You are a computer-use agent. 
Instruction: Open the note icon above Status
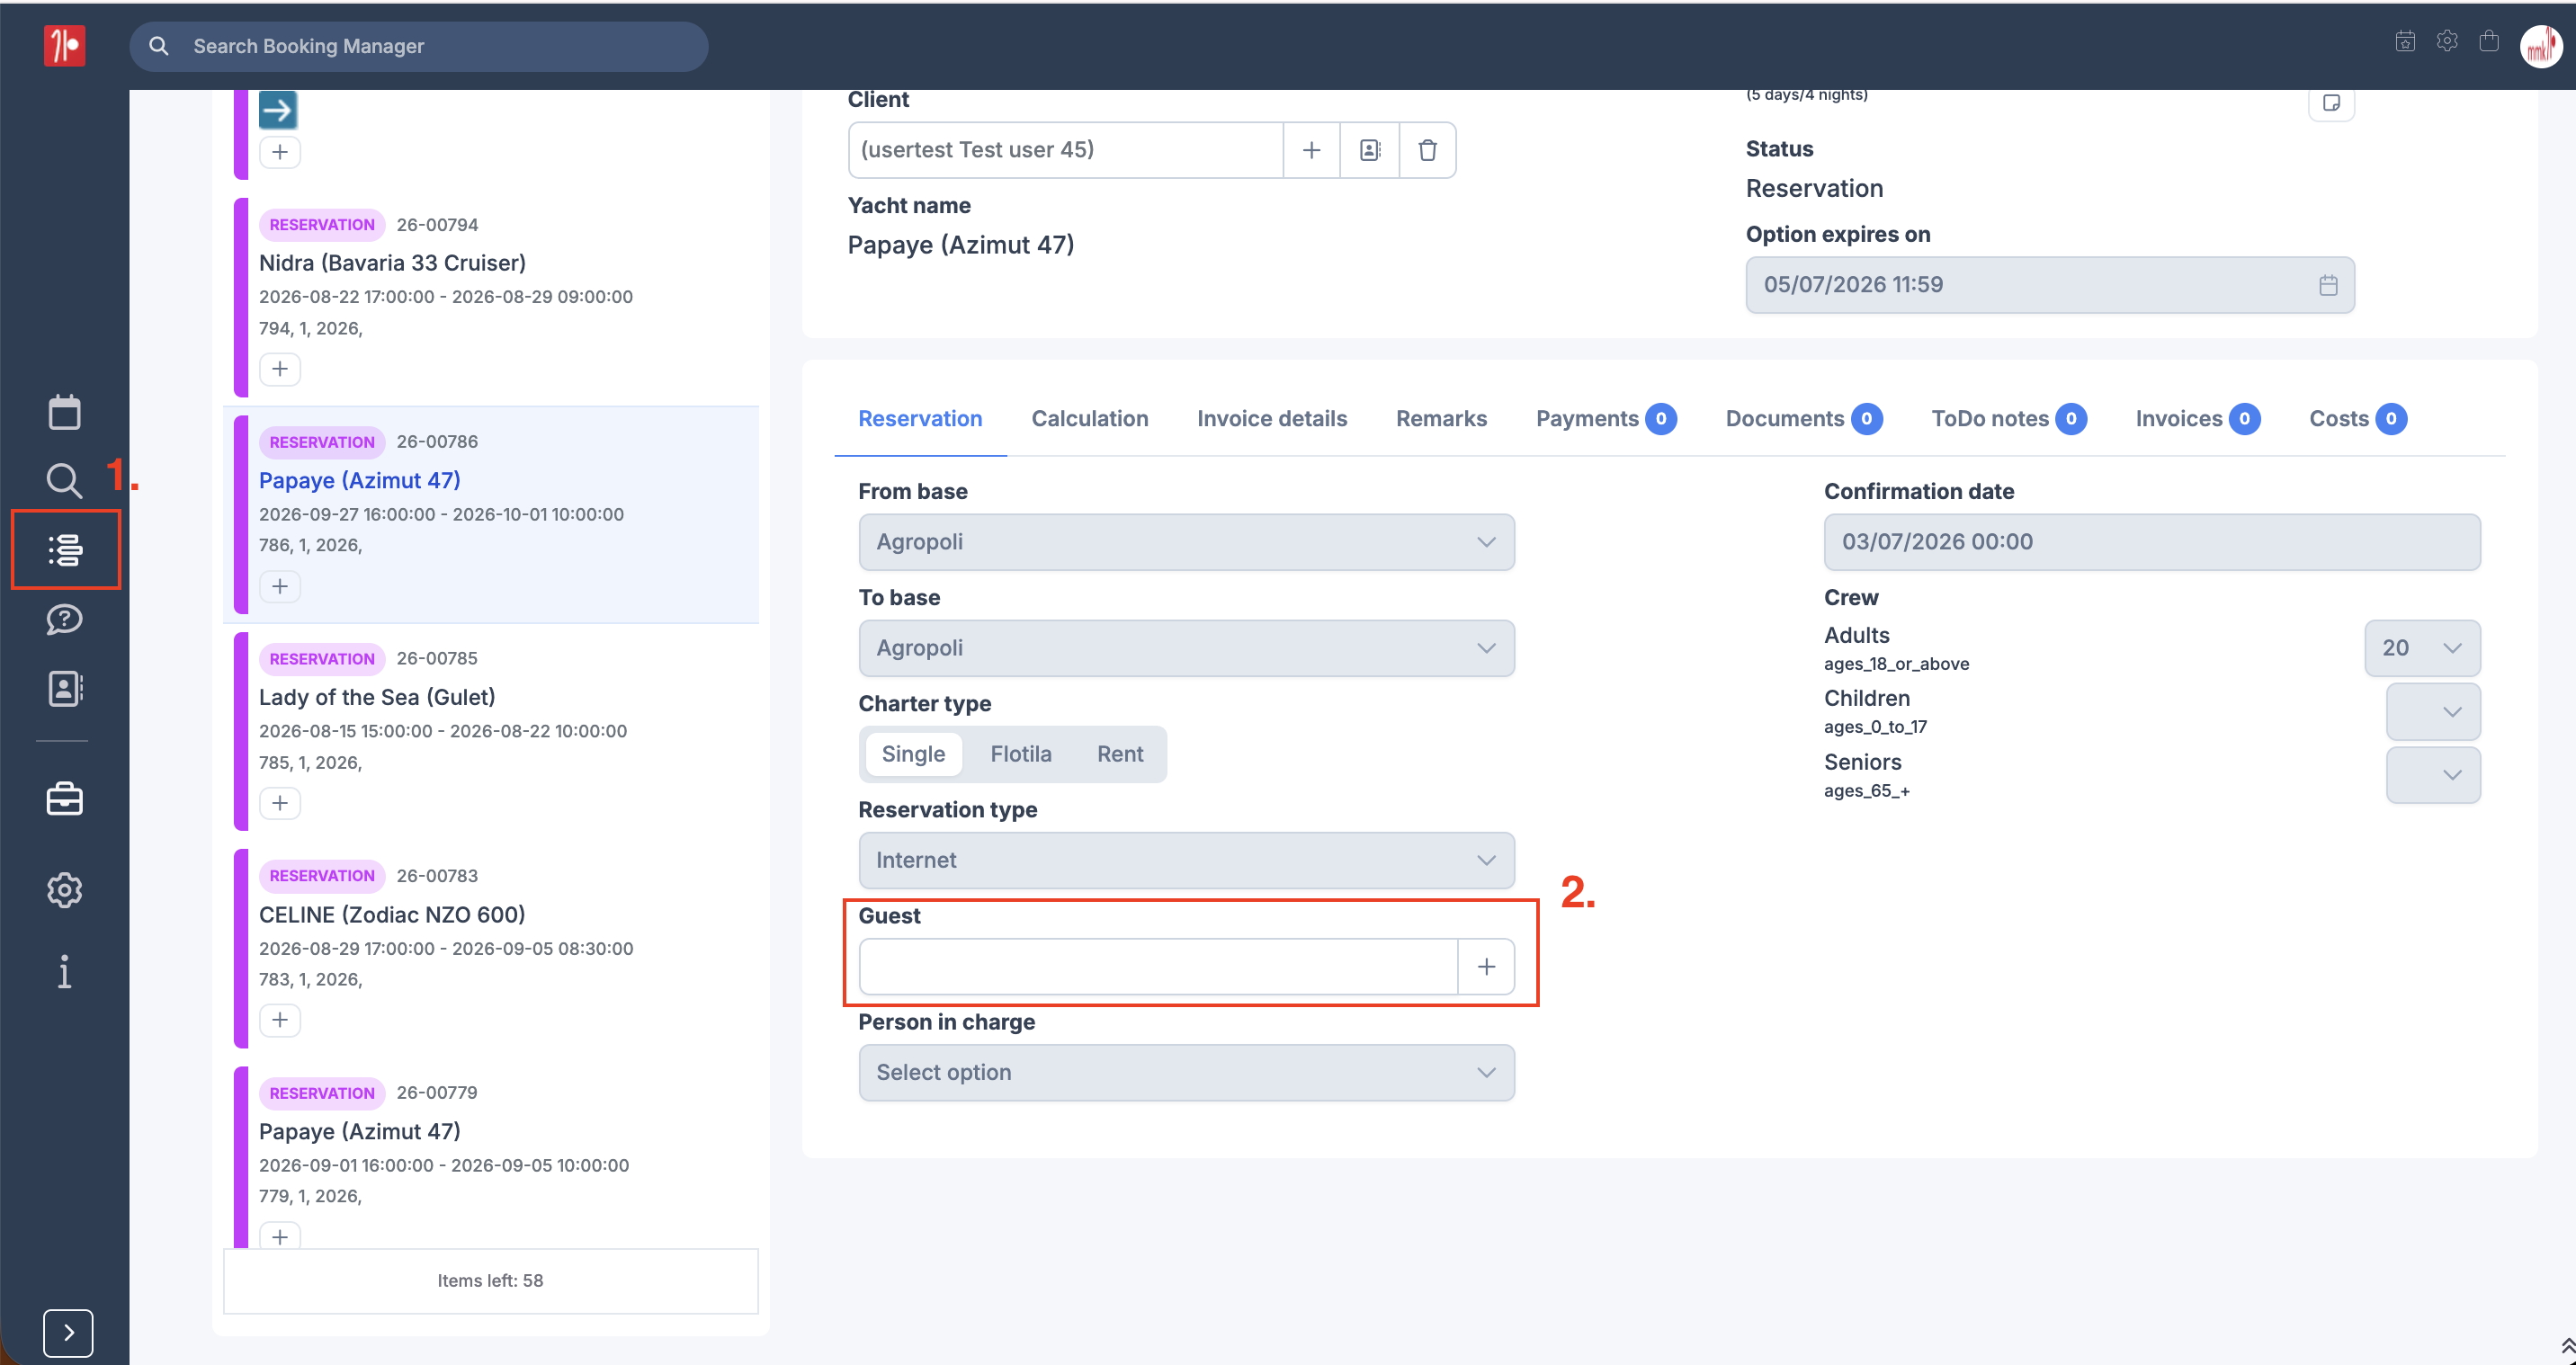pyautogui.click(x=2331, y=103)
